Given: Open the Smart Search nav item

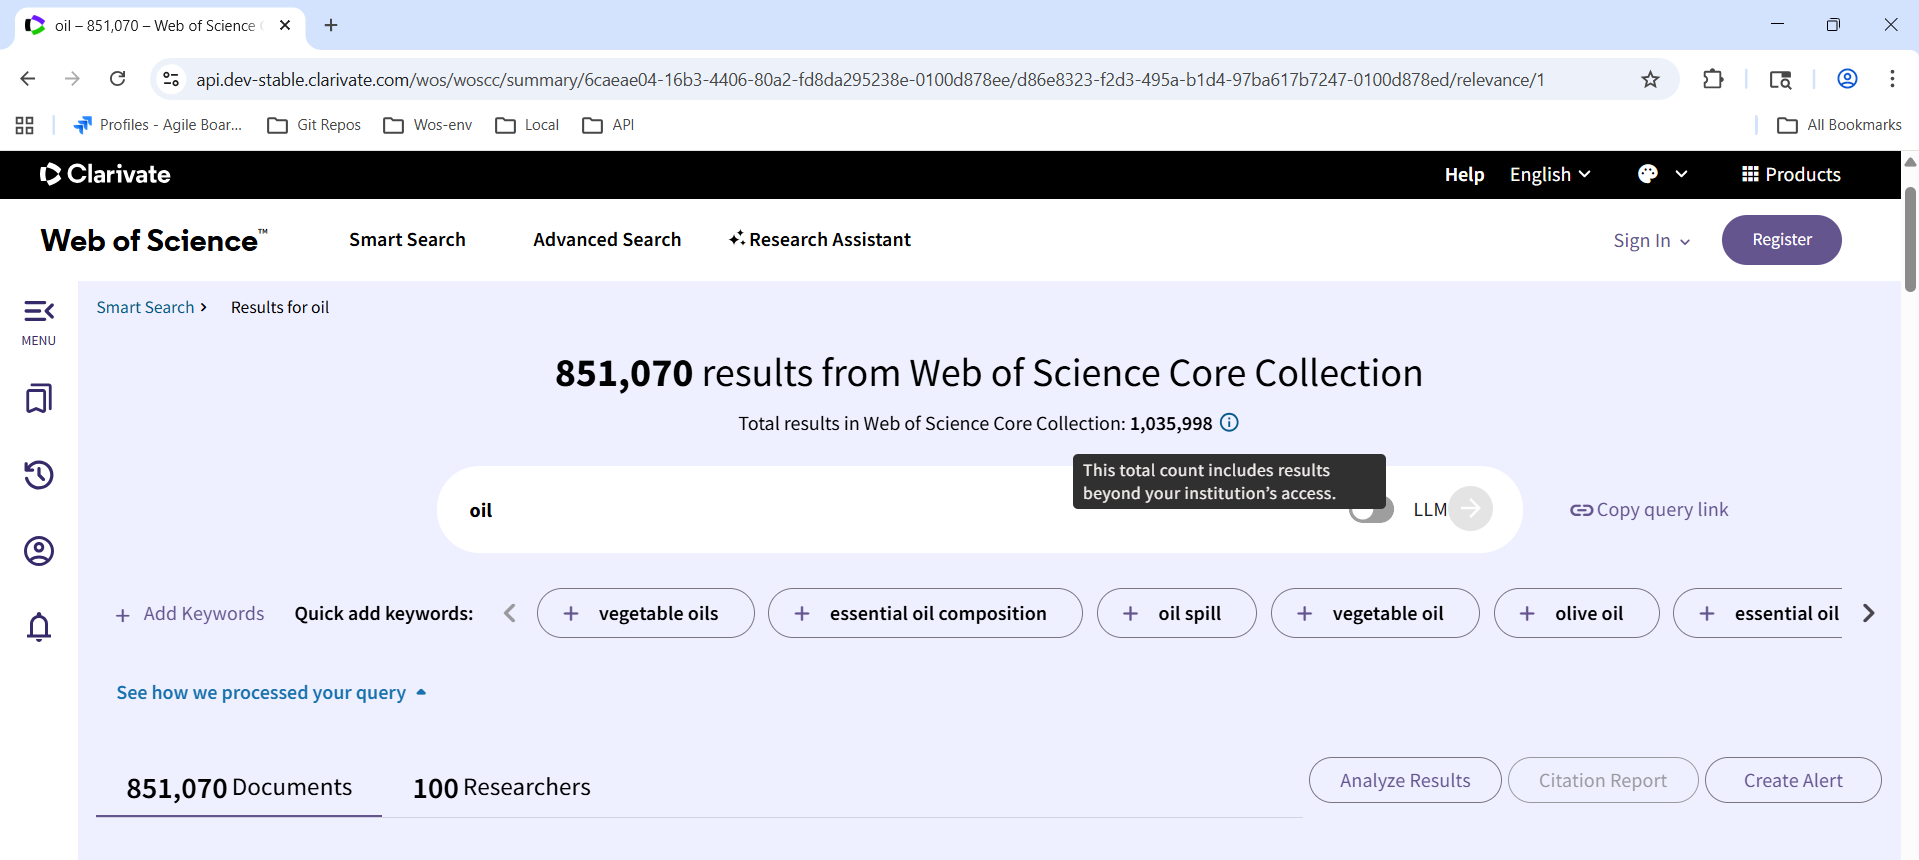Looking at the screenshot, I should 407,240.
